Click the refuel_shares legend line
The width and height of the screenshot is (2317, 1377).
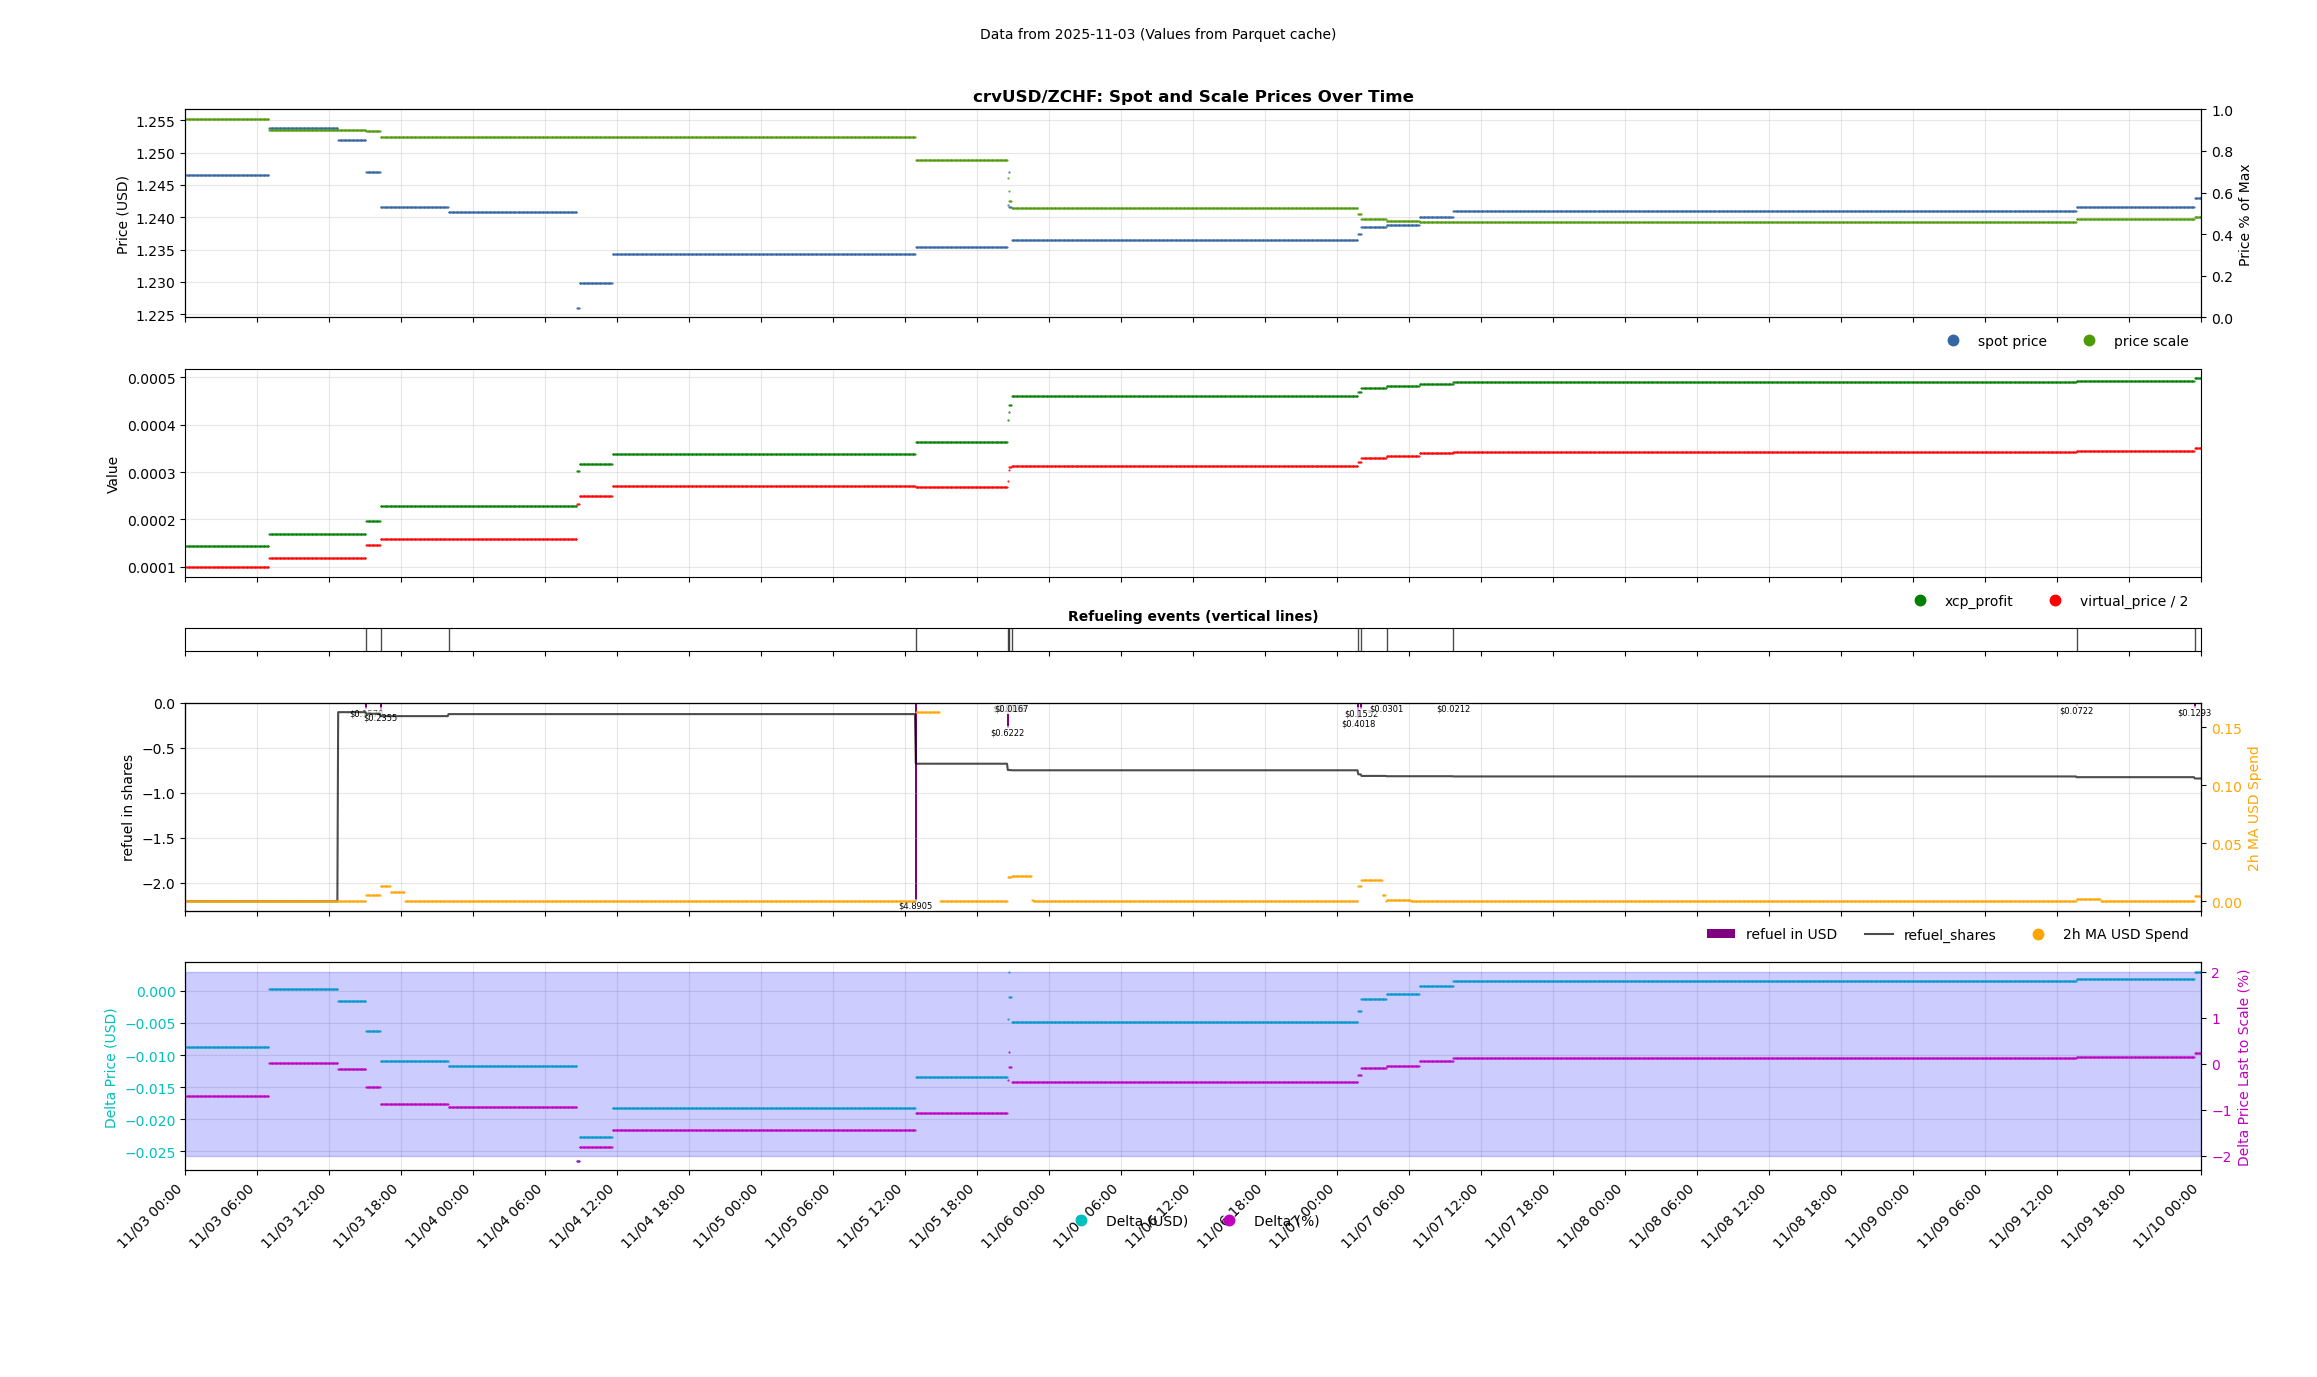pyautogui.click(x=1878, y=934)
